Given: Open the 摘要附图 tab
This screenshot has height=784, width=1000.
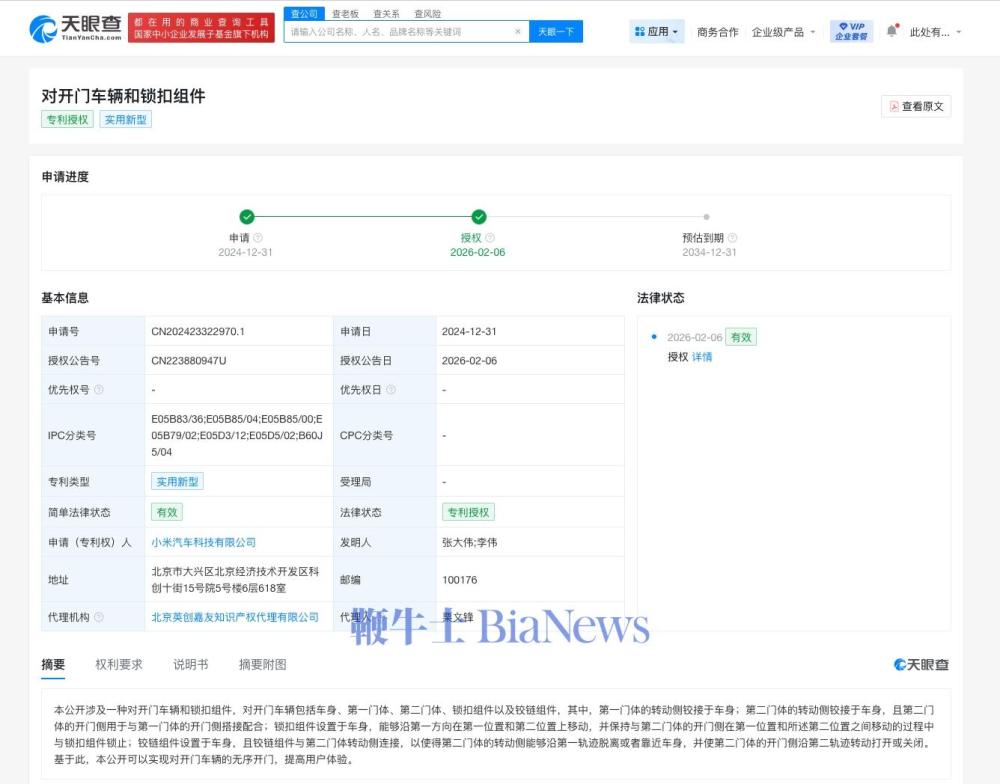Looking at the screenshot, I should click(x=262, y=665).
